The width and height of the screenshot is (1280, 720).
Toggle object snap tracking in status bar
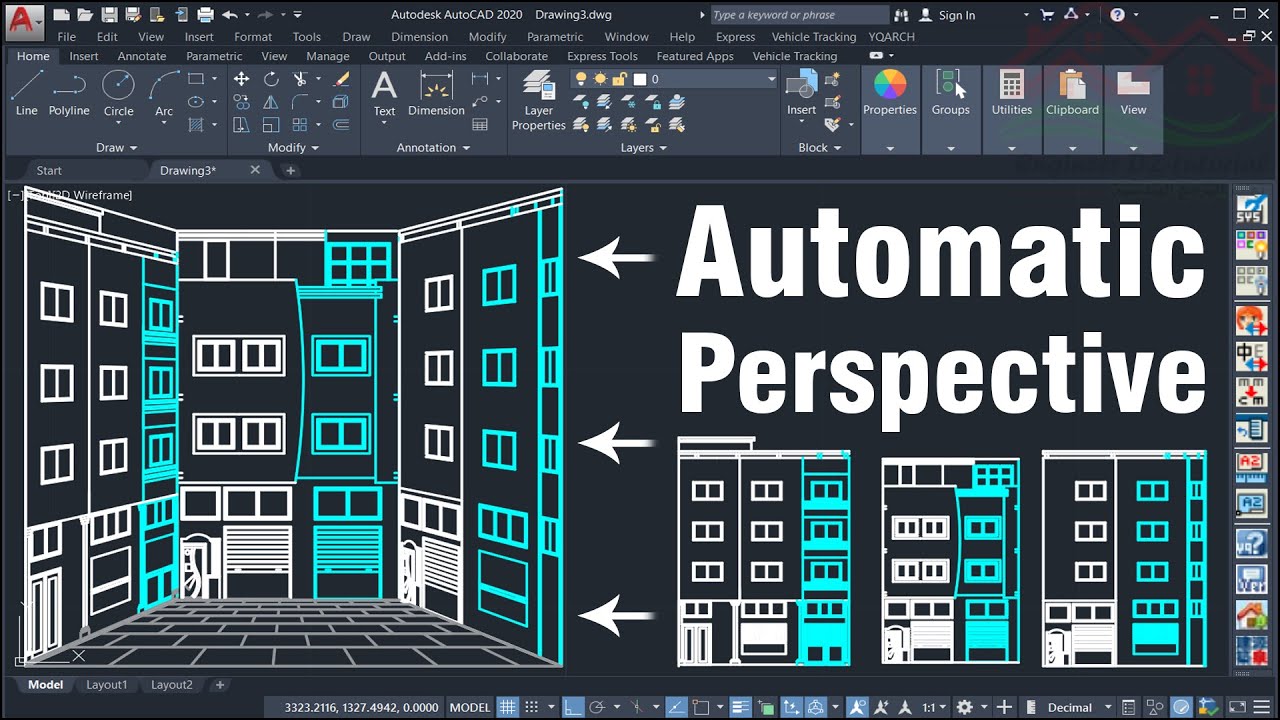pos(677,707)
